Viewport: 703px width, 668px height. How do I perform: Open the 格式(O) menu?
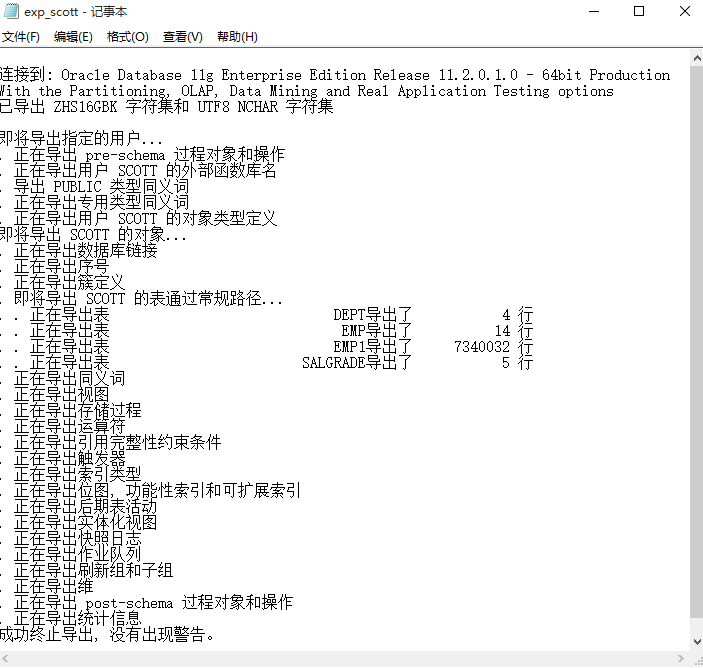click(x=128, y=37)
